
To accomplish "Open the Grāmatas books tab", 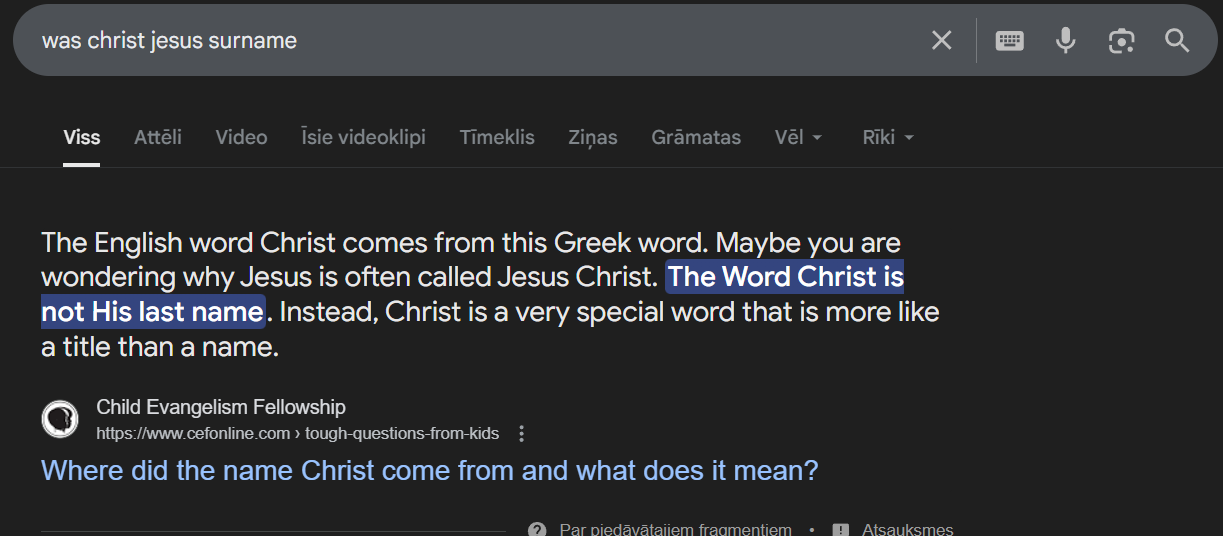I will 696,138.
